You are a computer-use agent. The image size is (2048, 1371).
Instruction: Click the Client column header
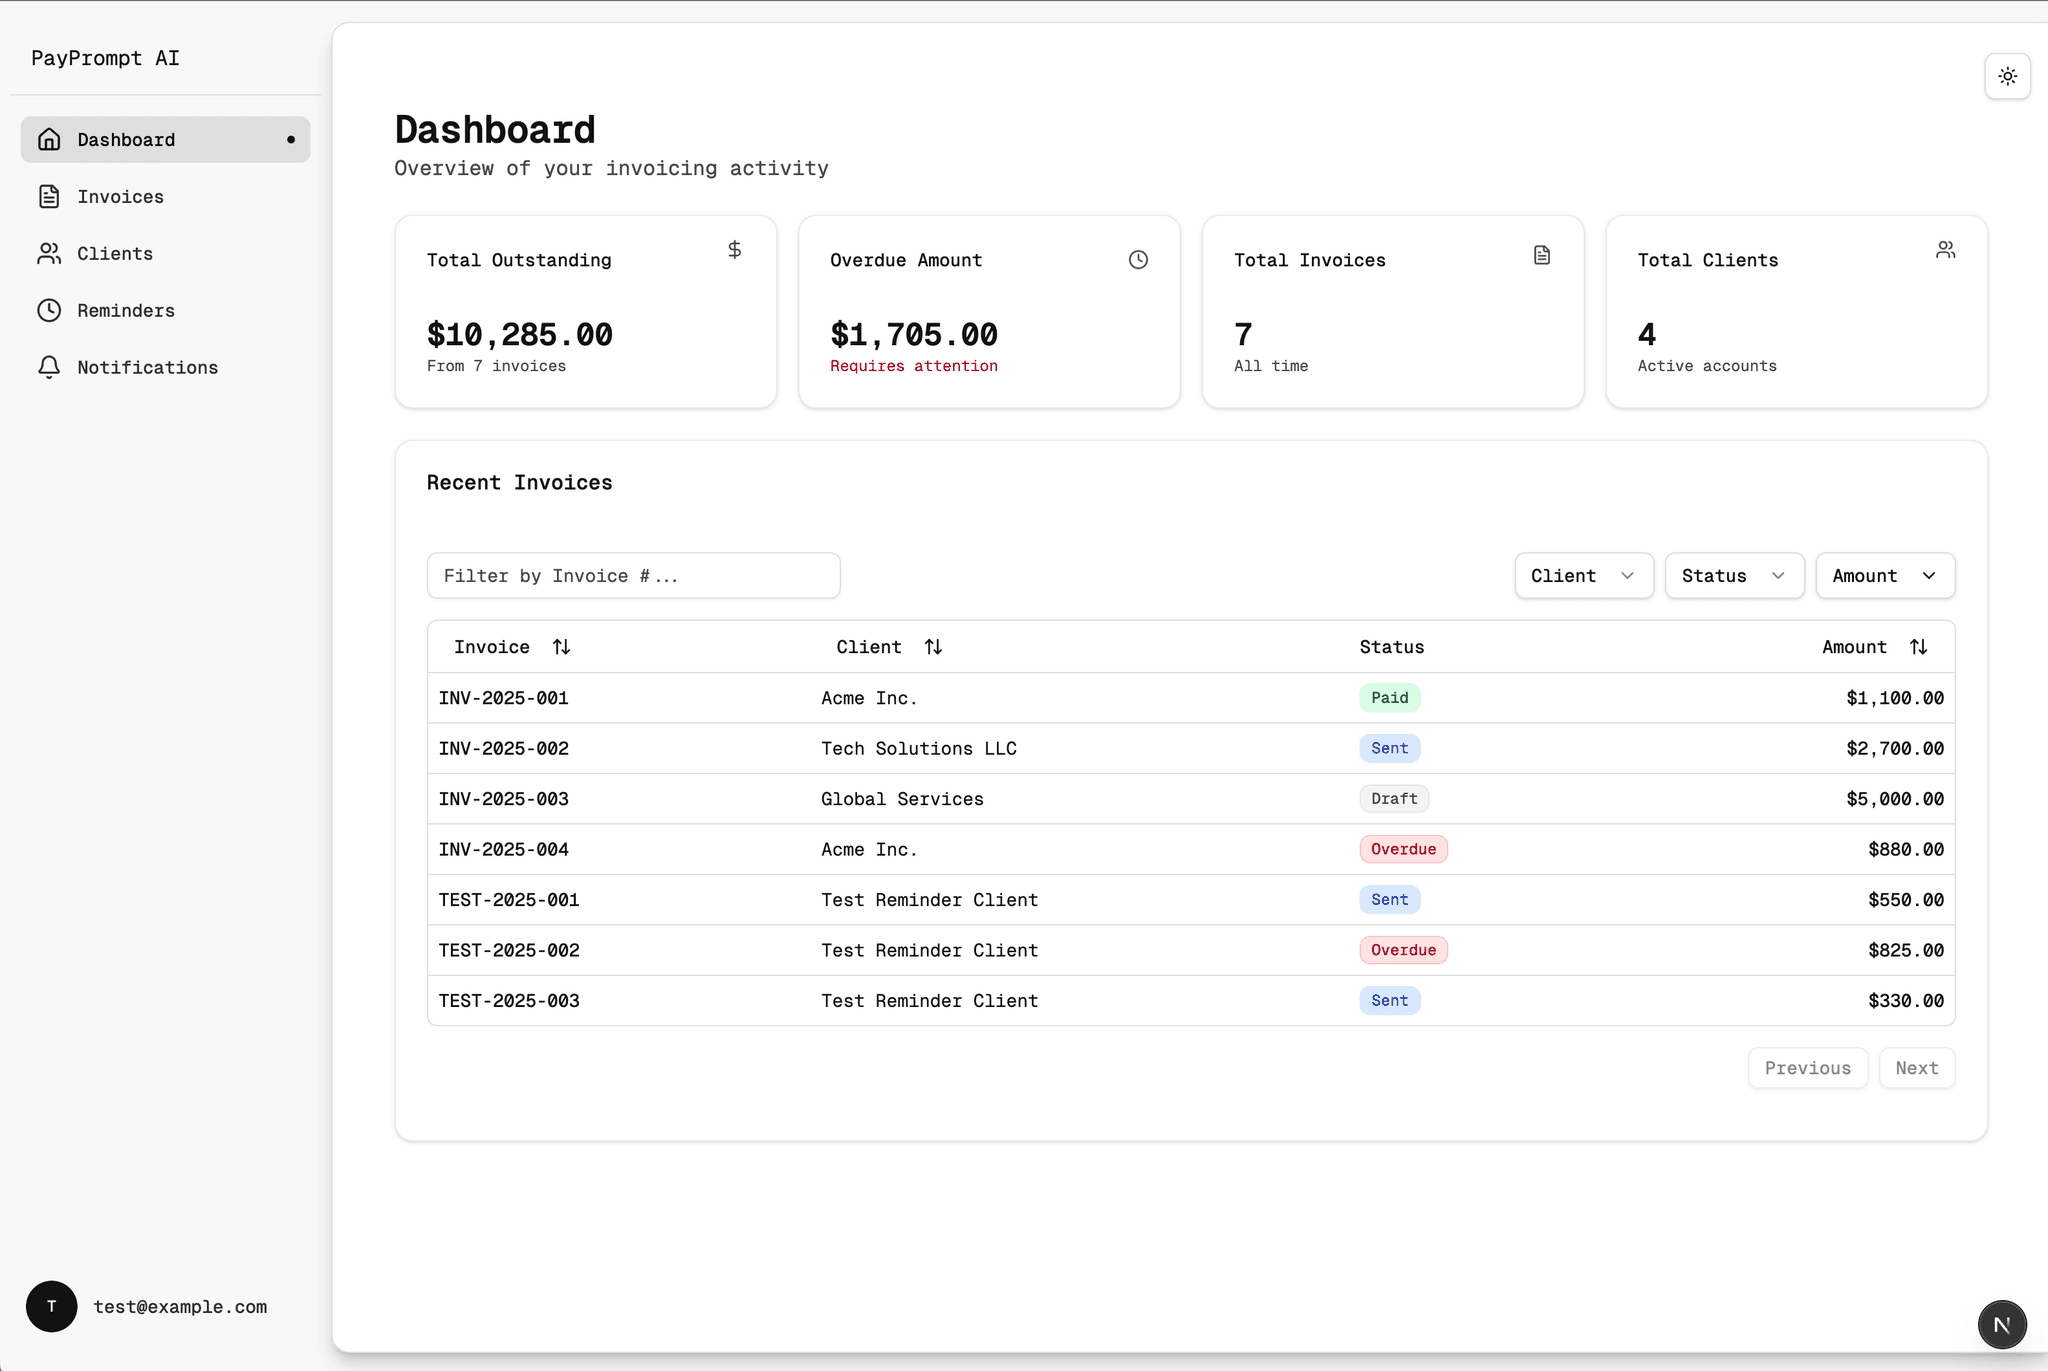(x=889, y=647)
